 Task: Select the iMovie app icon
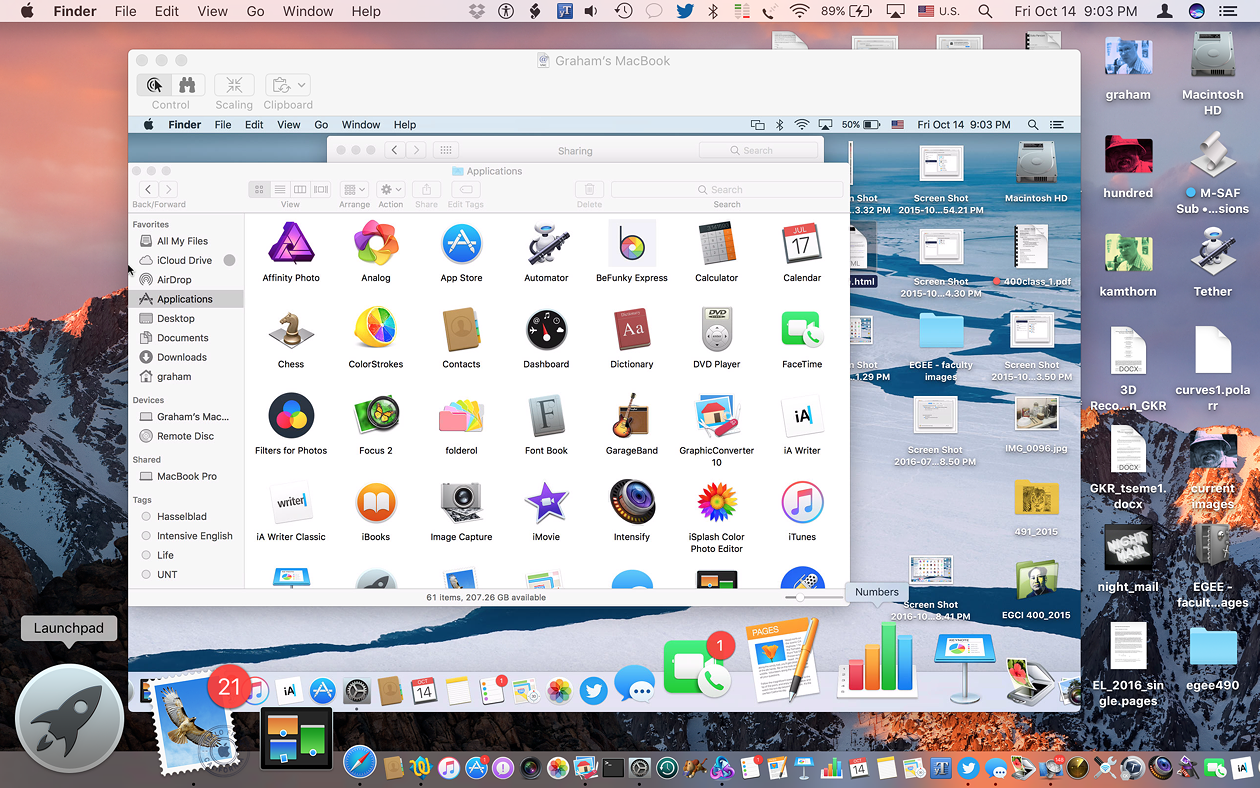click(546, 502)
